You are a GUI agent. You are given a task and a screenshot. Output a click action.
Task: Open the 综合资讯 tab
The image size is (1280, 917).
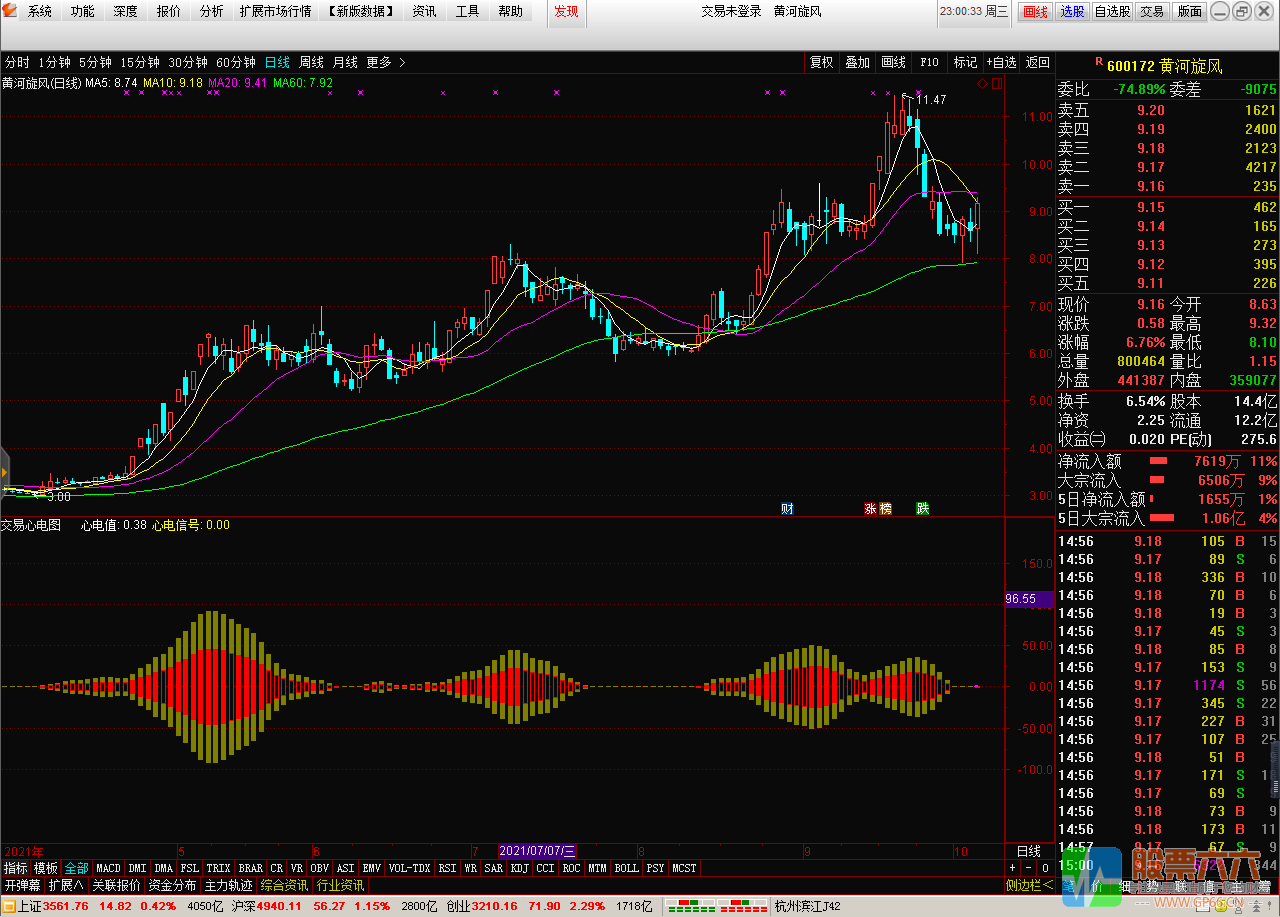285,885
